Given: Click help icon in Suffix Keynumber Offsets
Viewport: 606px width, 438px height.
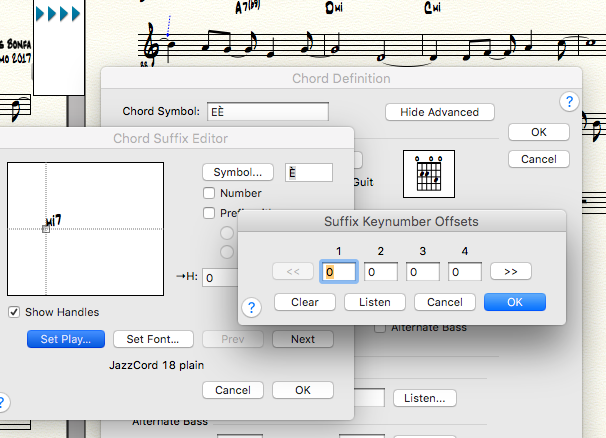Looking at the screenshot, I should click(251, 308).
